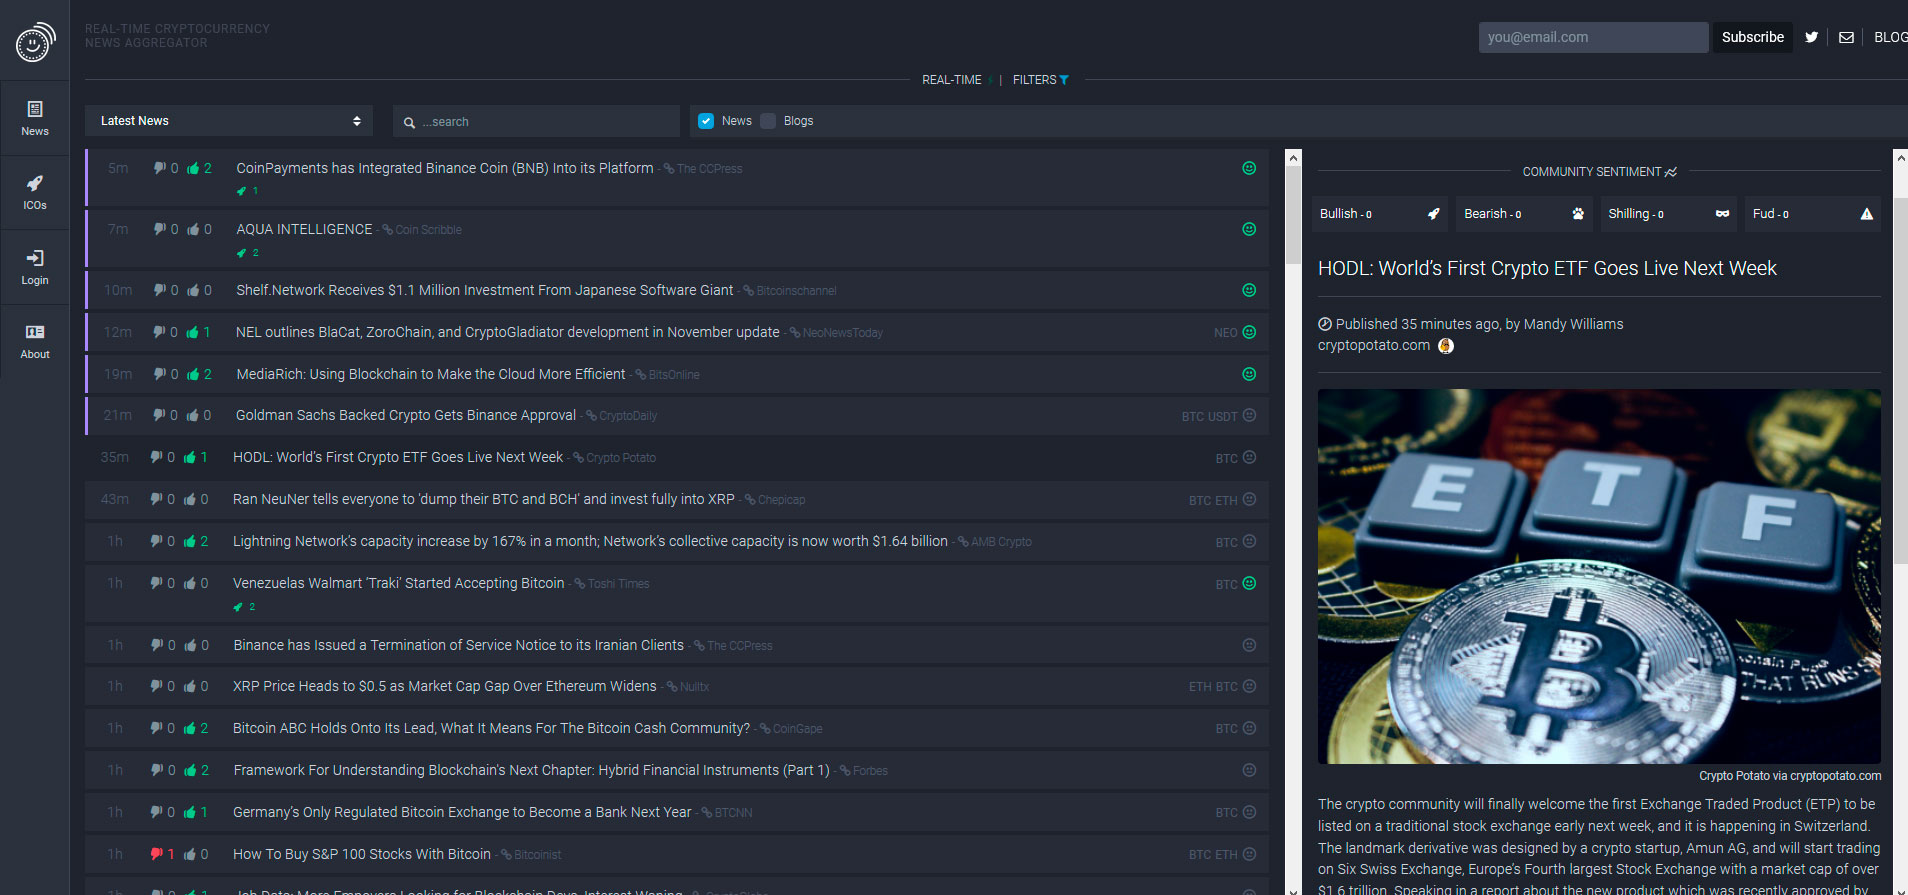Open the News sidebar section
This screenshot has height=895, width=1908.
click(x=35, y=118)
